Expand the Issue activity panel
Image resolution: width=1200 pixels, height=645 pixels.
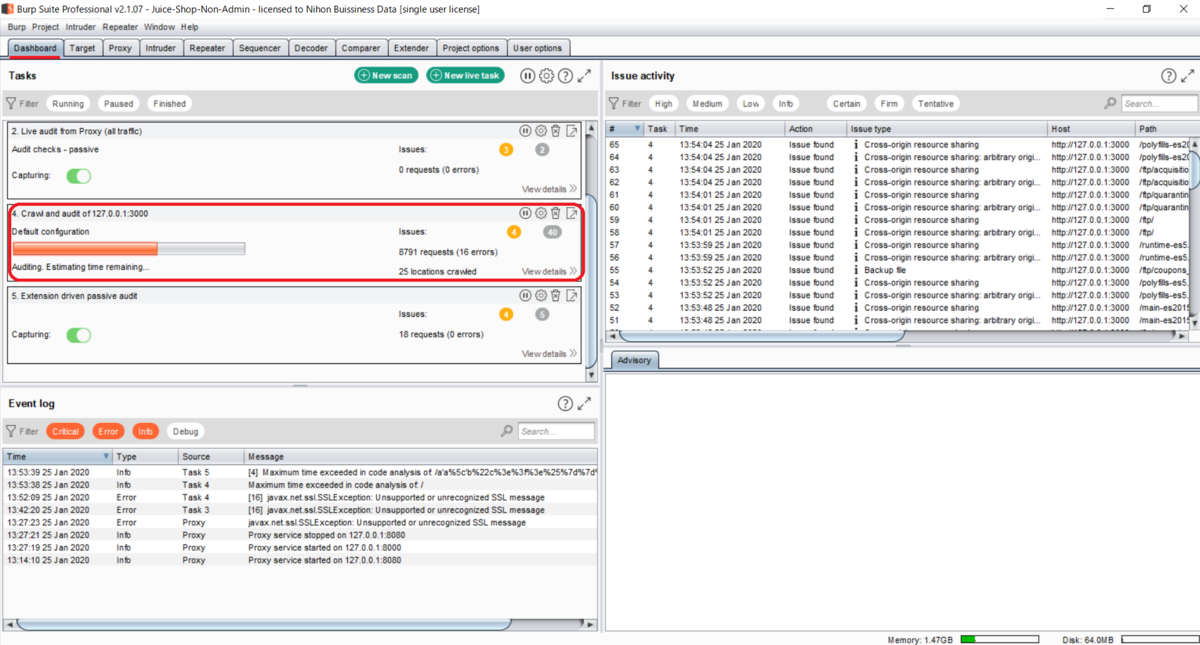tap(1187, 76)
